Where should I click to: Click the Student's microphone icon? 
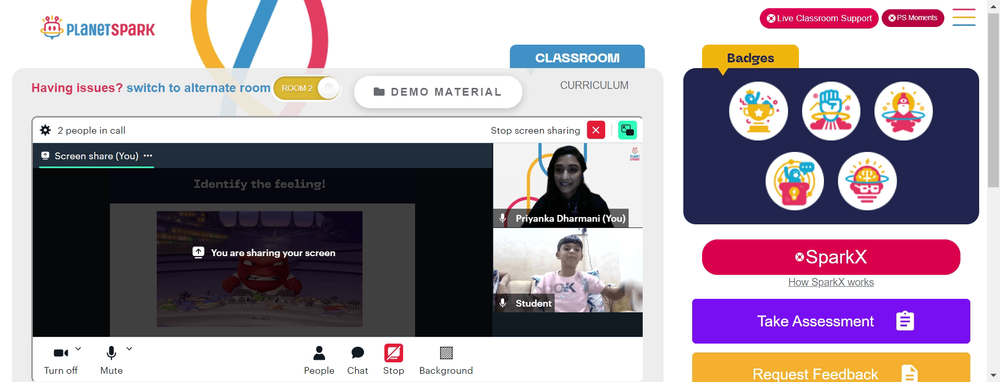coord(503,304)
